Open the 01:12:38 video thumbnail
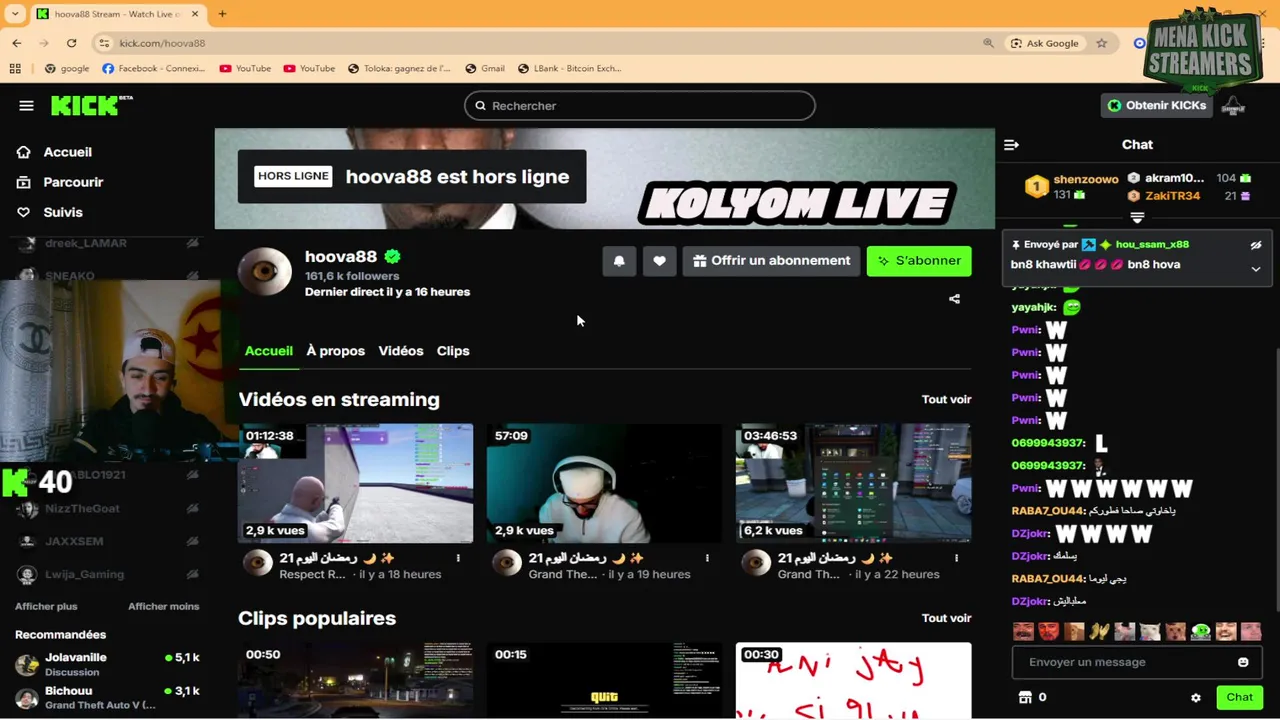Screen dimensions: 1280x720 coord(355,483)
